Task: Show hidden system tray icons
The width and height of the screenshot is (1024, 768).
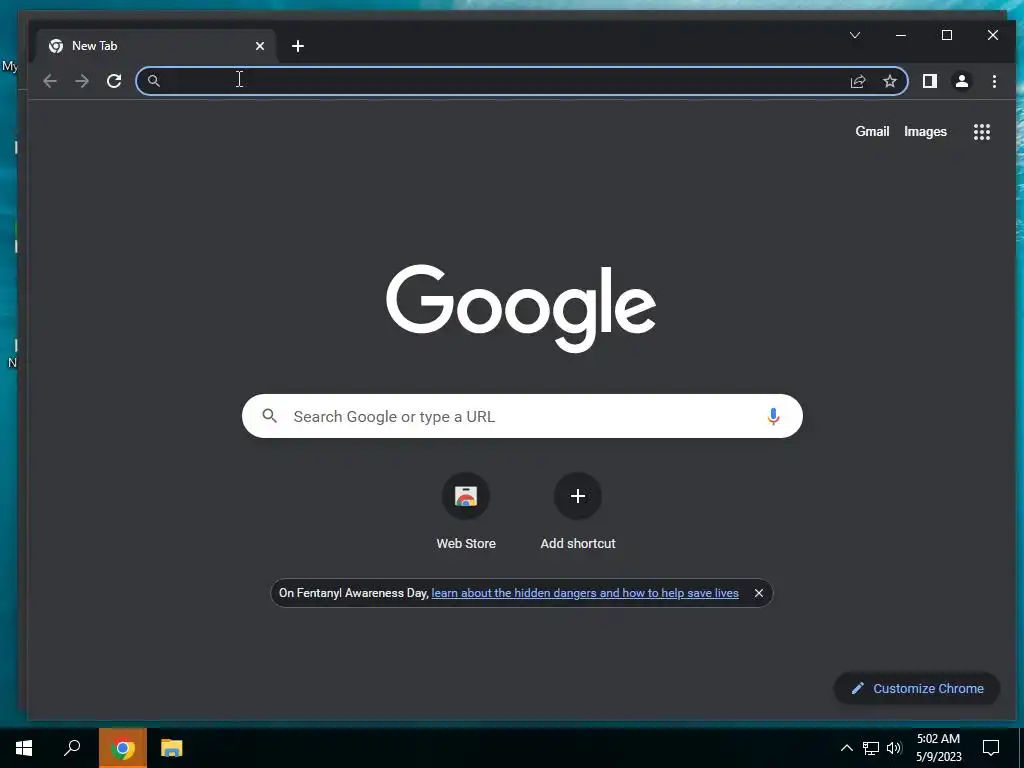Action: click(x=846, y=748)
